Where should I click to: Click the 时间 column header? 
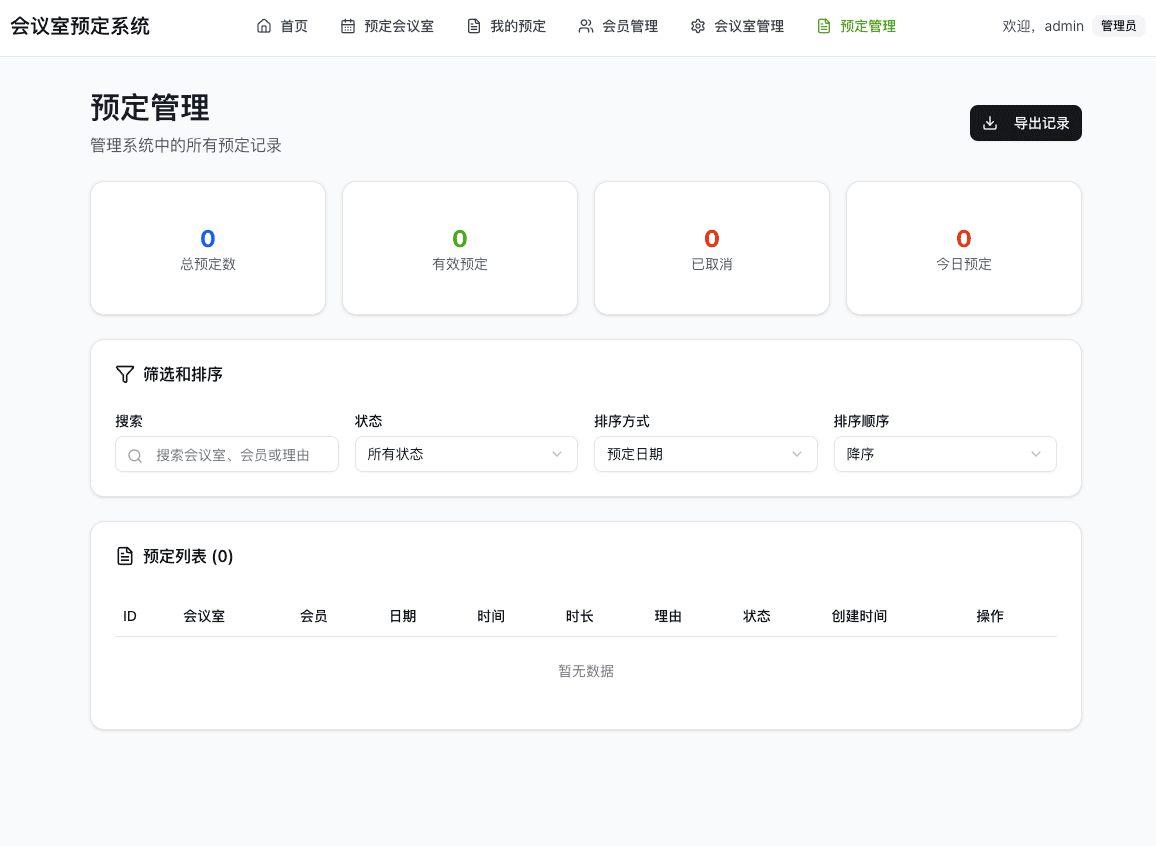coord(491,616)
